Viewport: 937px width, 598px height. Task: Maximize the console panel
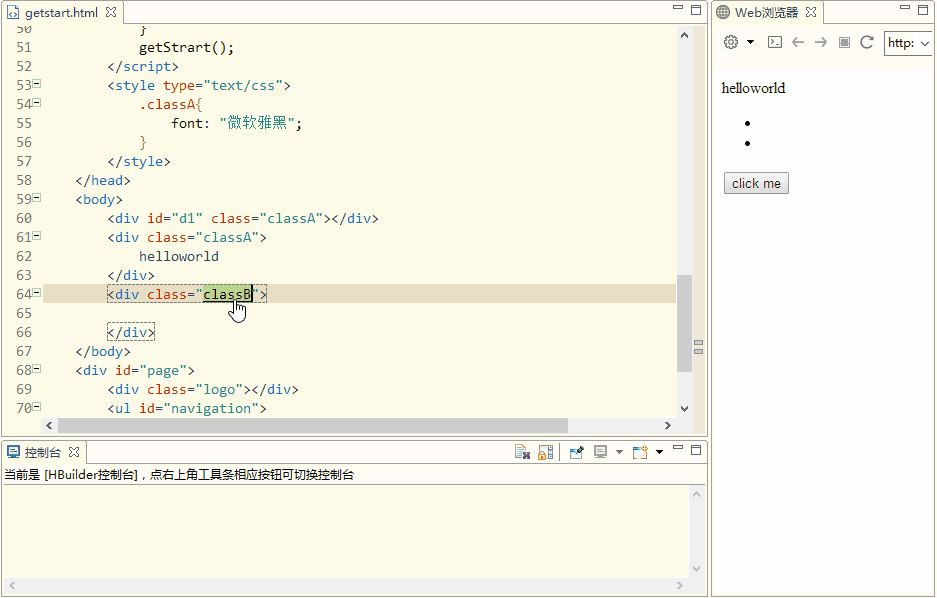[x=696, y=450]
